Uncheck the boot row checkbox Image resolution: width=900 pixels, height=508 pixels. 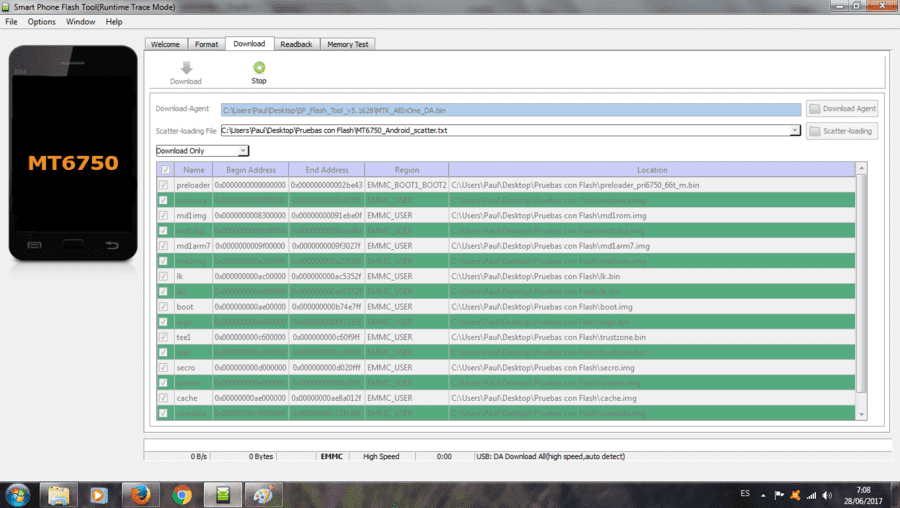point(164,307)
